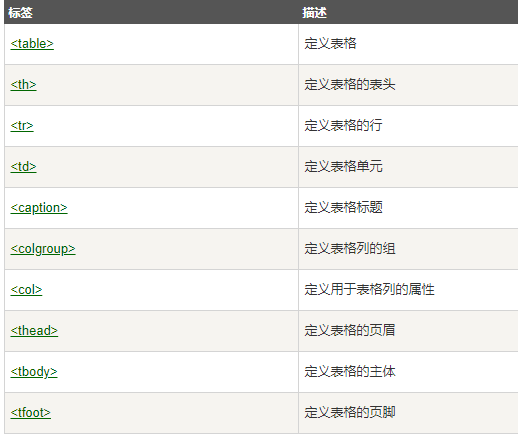This screenshot has width=518, height=443.
Task: Click the 定义表格的页脚 description text
Action: (x=350, y=413)
